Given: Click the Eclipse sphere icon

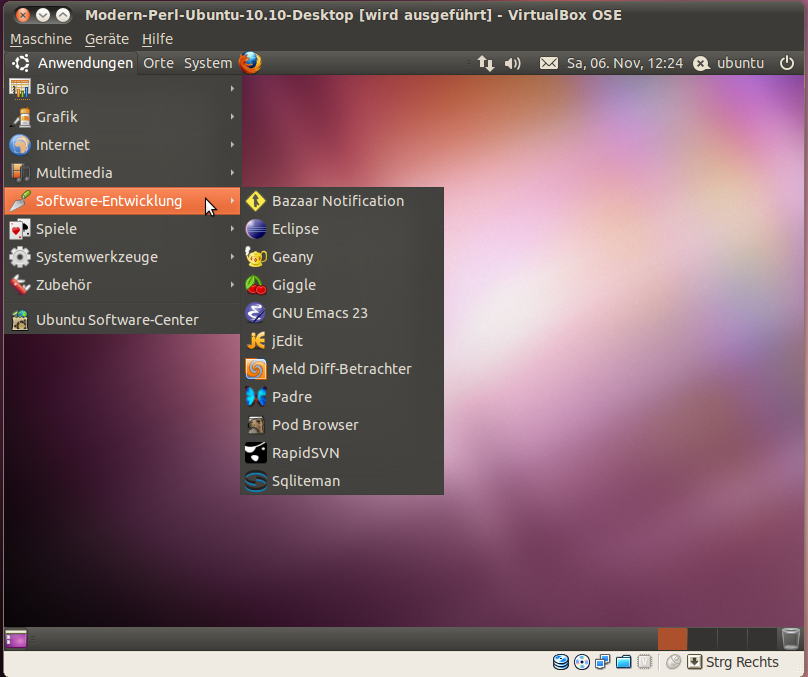Looking at the screenshot, I should click(256, 229).
